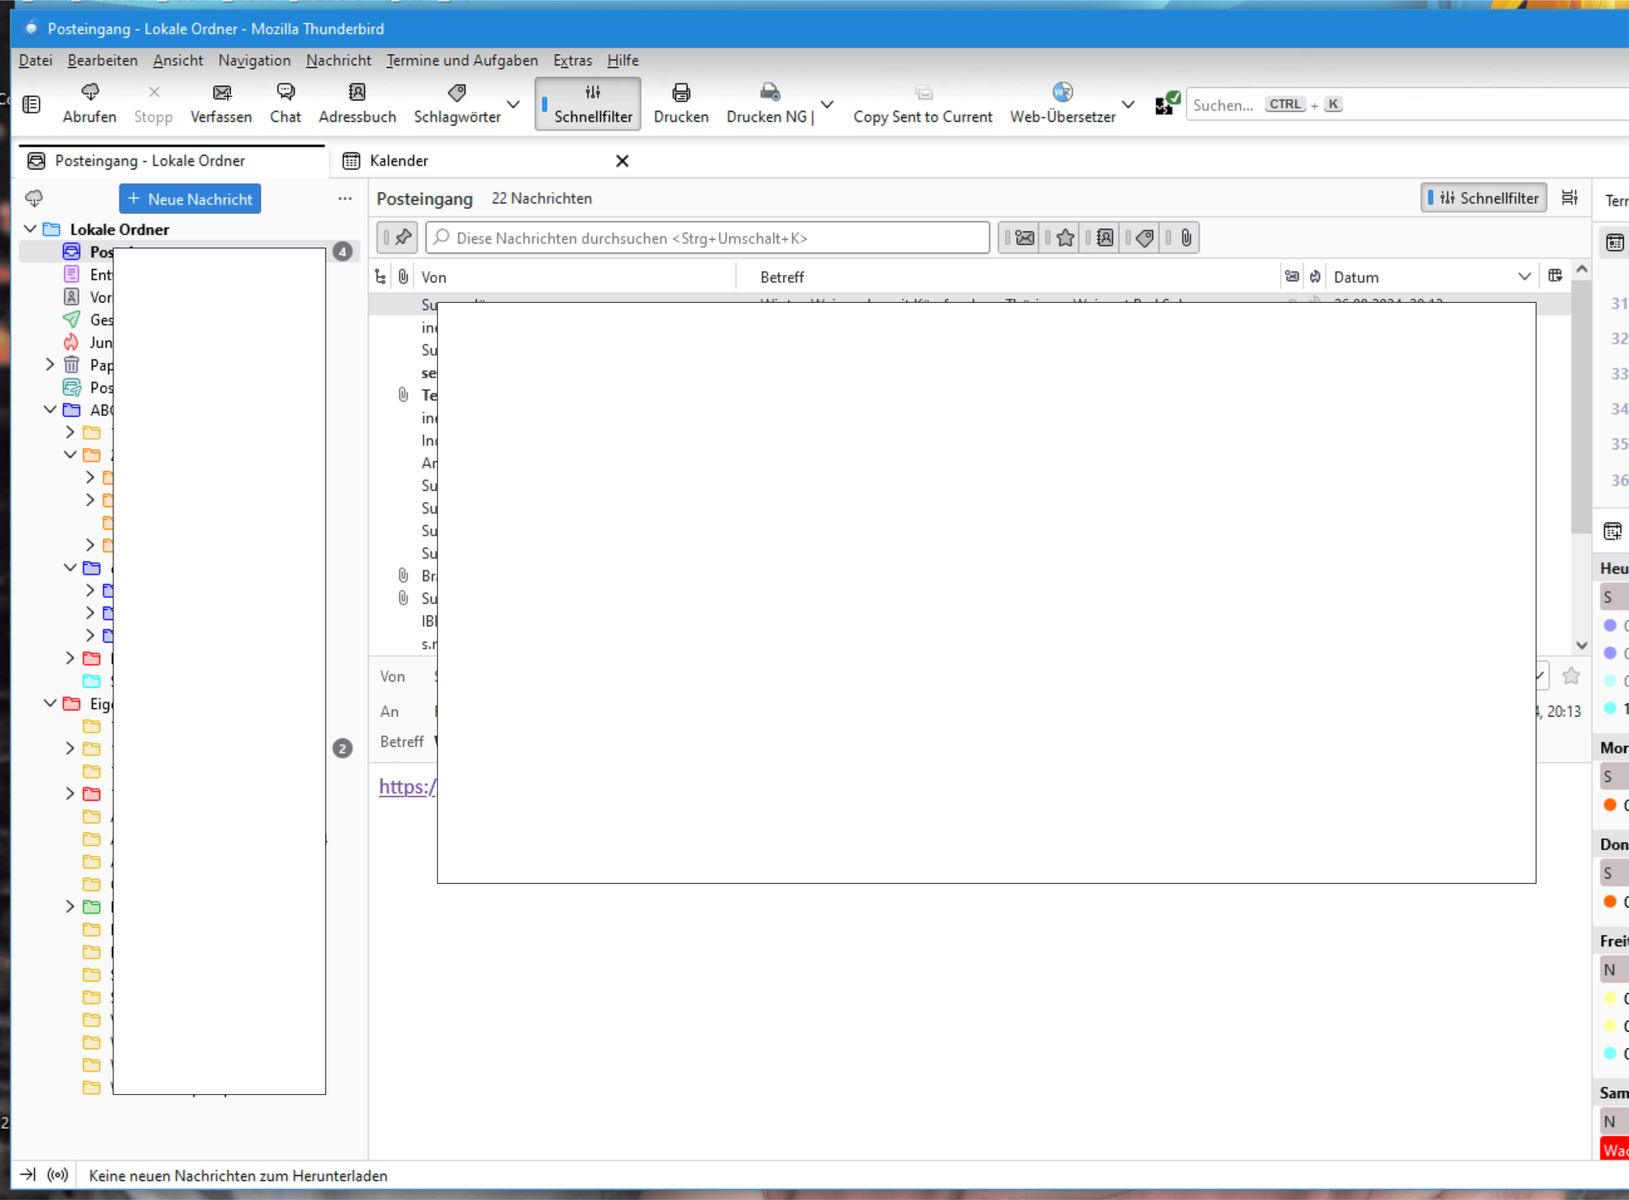Collapse the Lokale Ordner tree
The width and height of the screenshot is (1629, 1200).
pos(31,229)
